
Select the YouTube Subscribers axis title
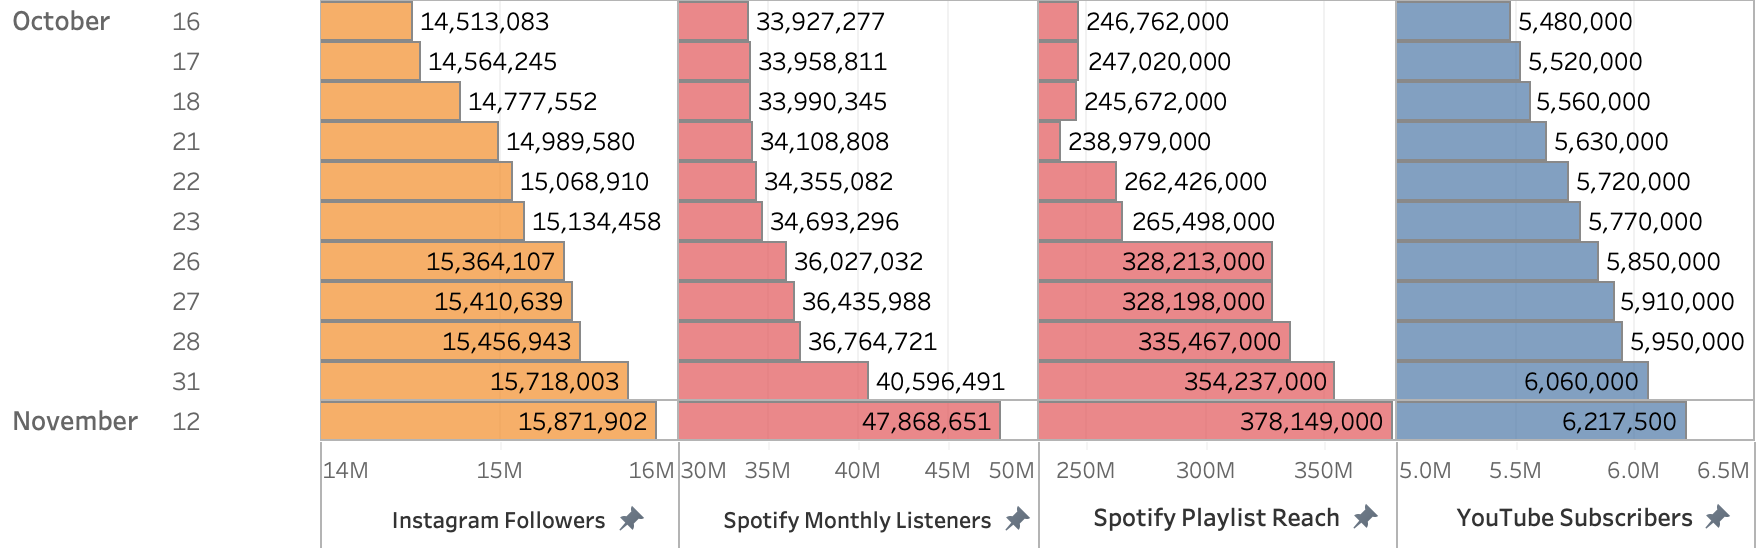click(x=1574, y=518)
